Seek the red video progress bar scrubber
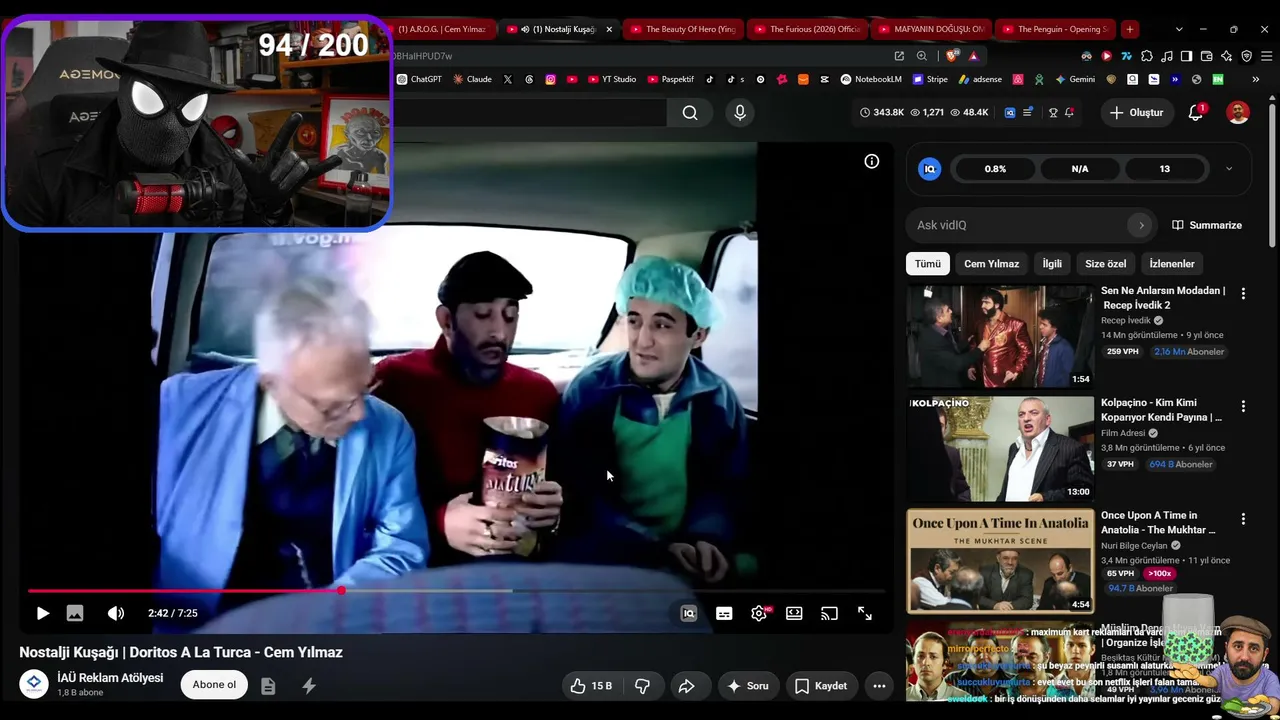1280x720 pixels. pos(341,591)
